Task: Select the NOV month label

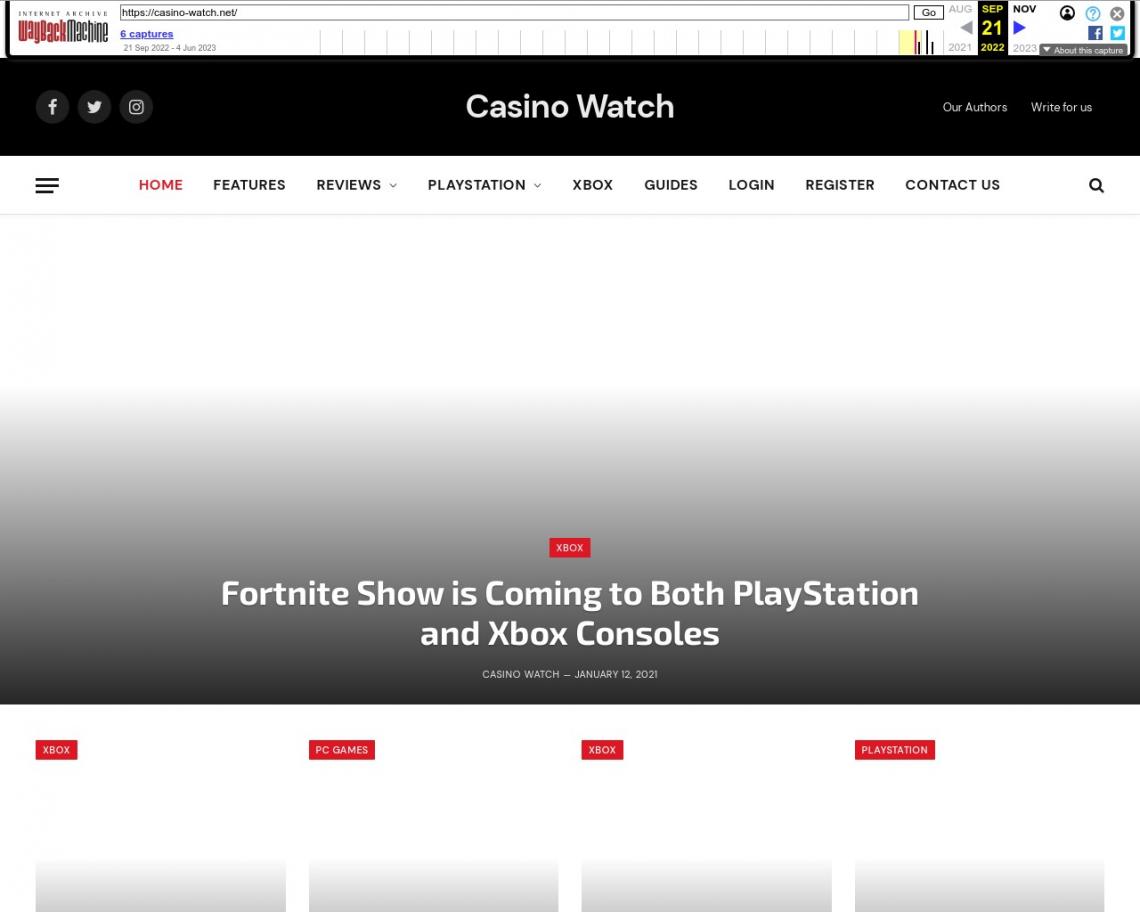Action: tap(1024, 9)
